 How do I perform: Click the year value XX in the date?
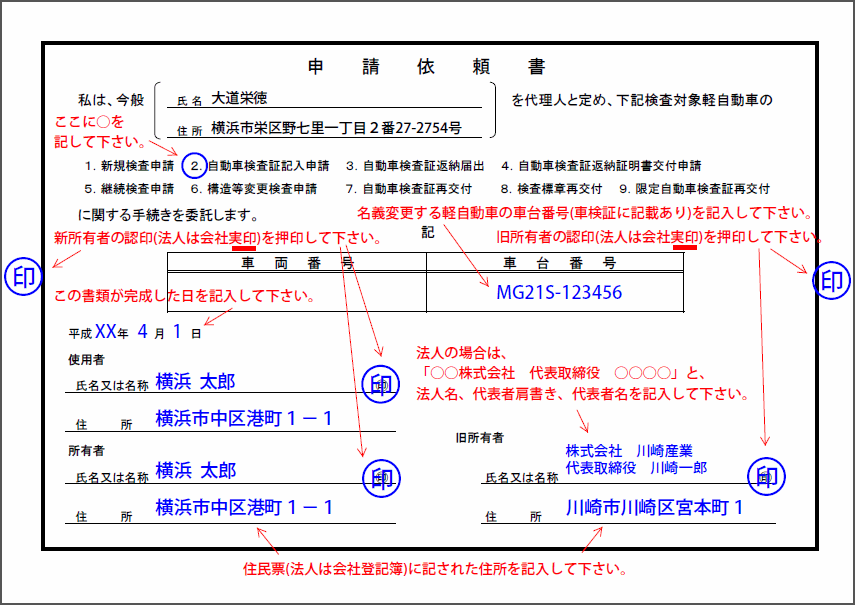coord(105,331)
